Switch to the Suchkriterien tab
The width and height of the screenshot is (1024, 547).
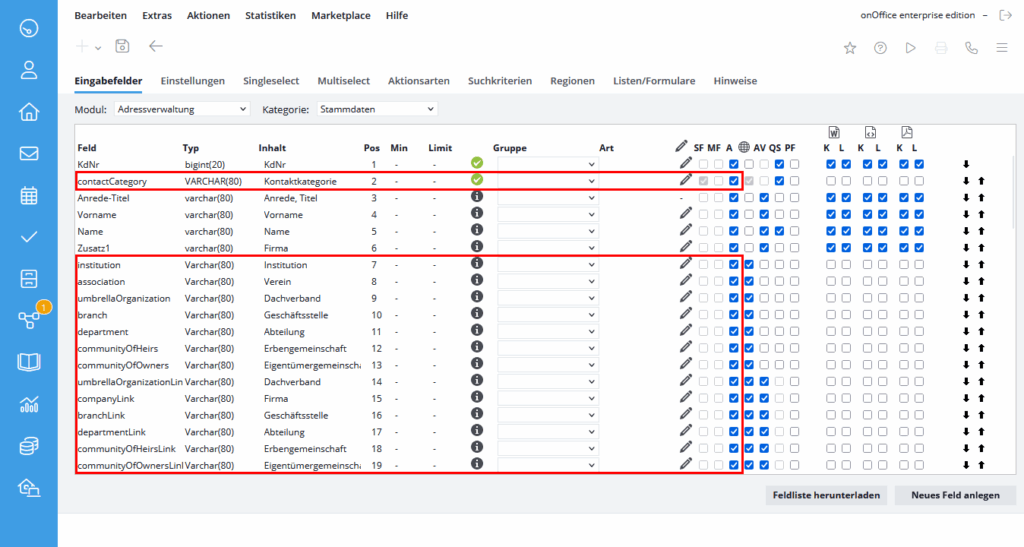(x=499, y=81)
